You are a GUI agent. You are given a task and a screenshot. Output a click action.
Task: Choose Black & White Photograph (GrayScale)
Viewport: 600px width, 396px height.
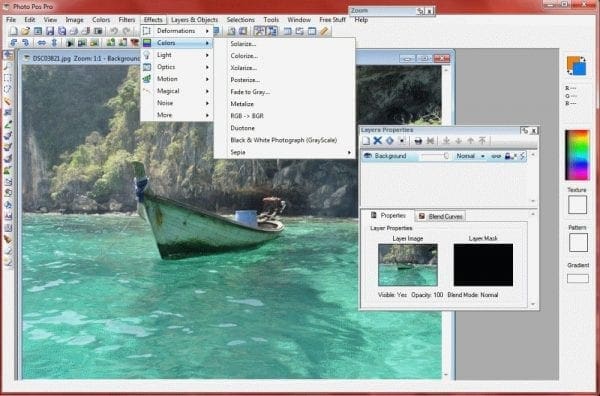pos(283,140)
